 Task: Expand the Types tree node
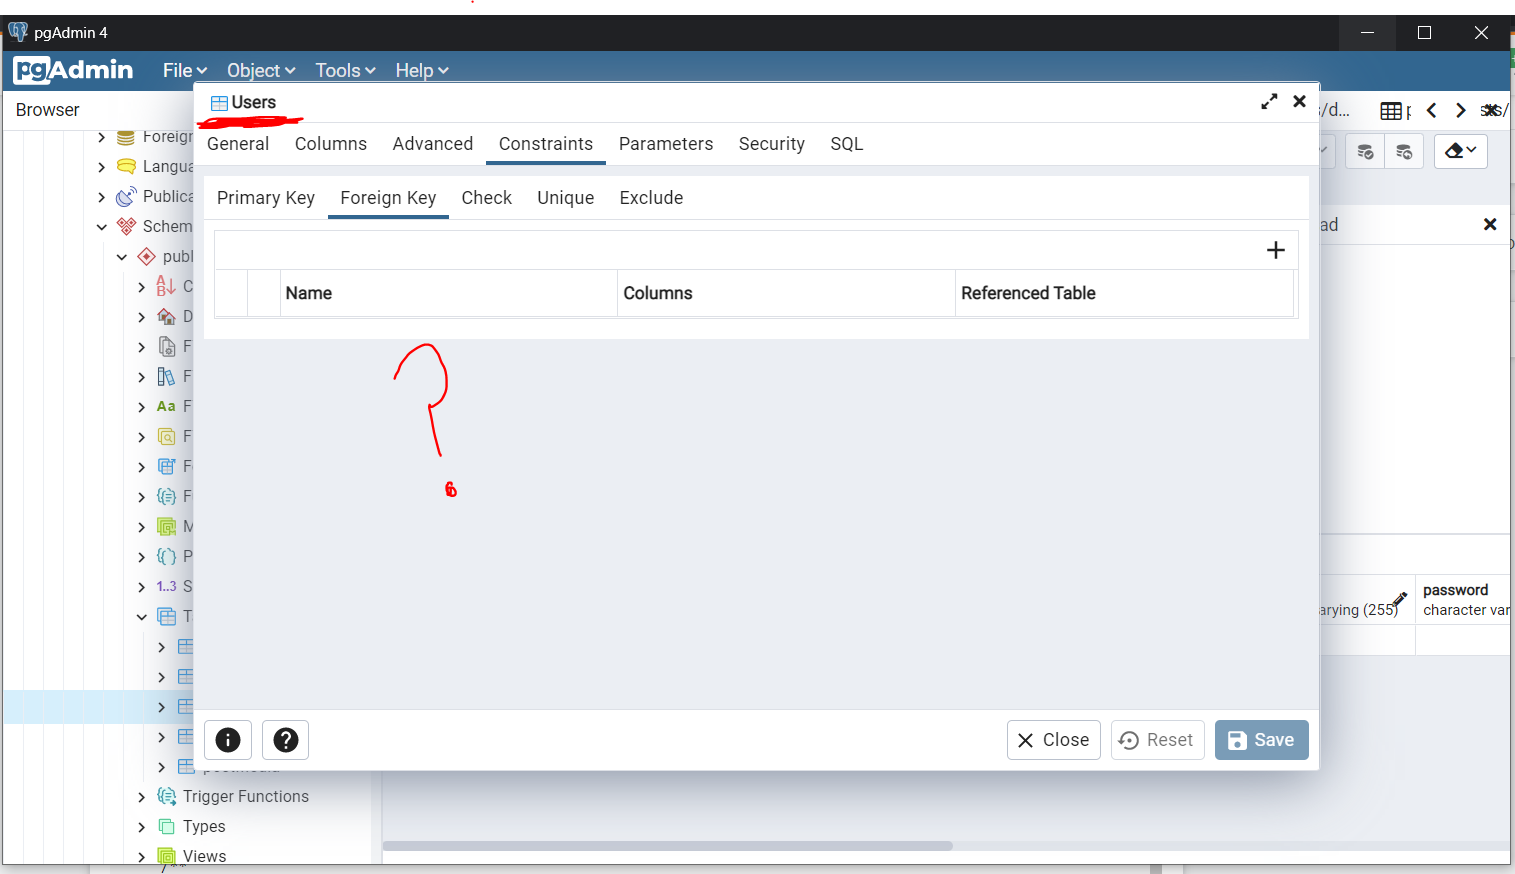(x=141, y=827)
